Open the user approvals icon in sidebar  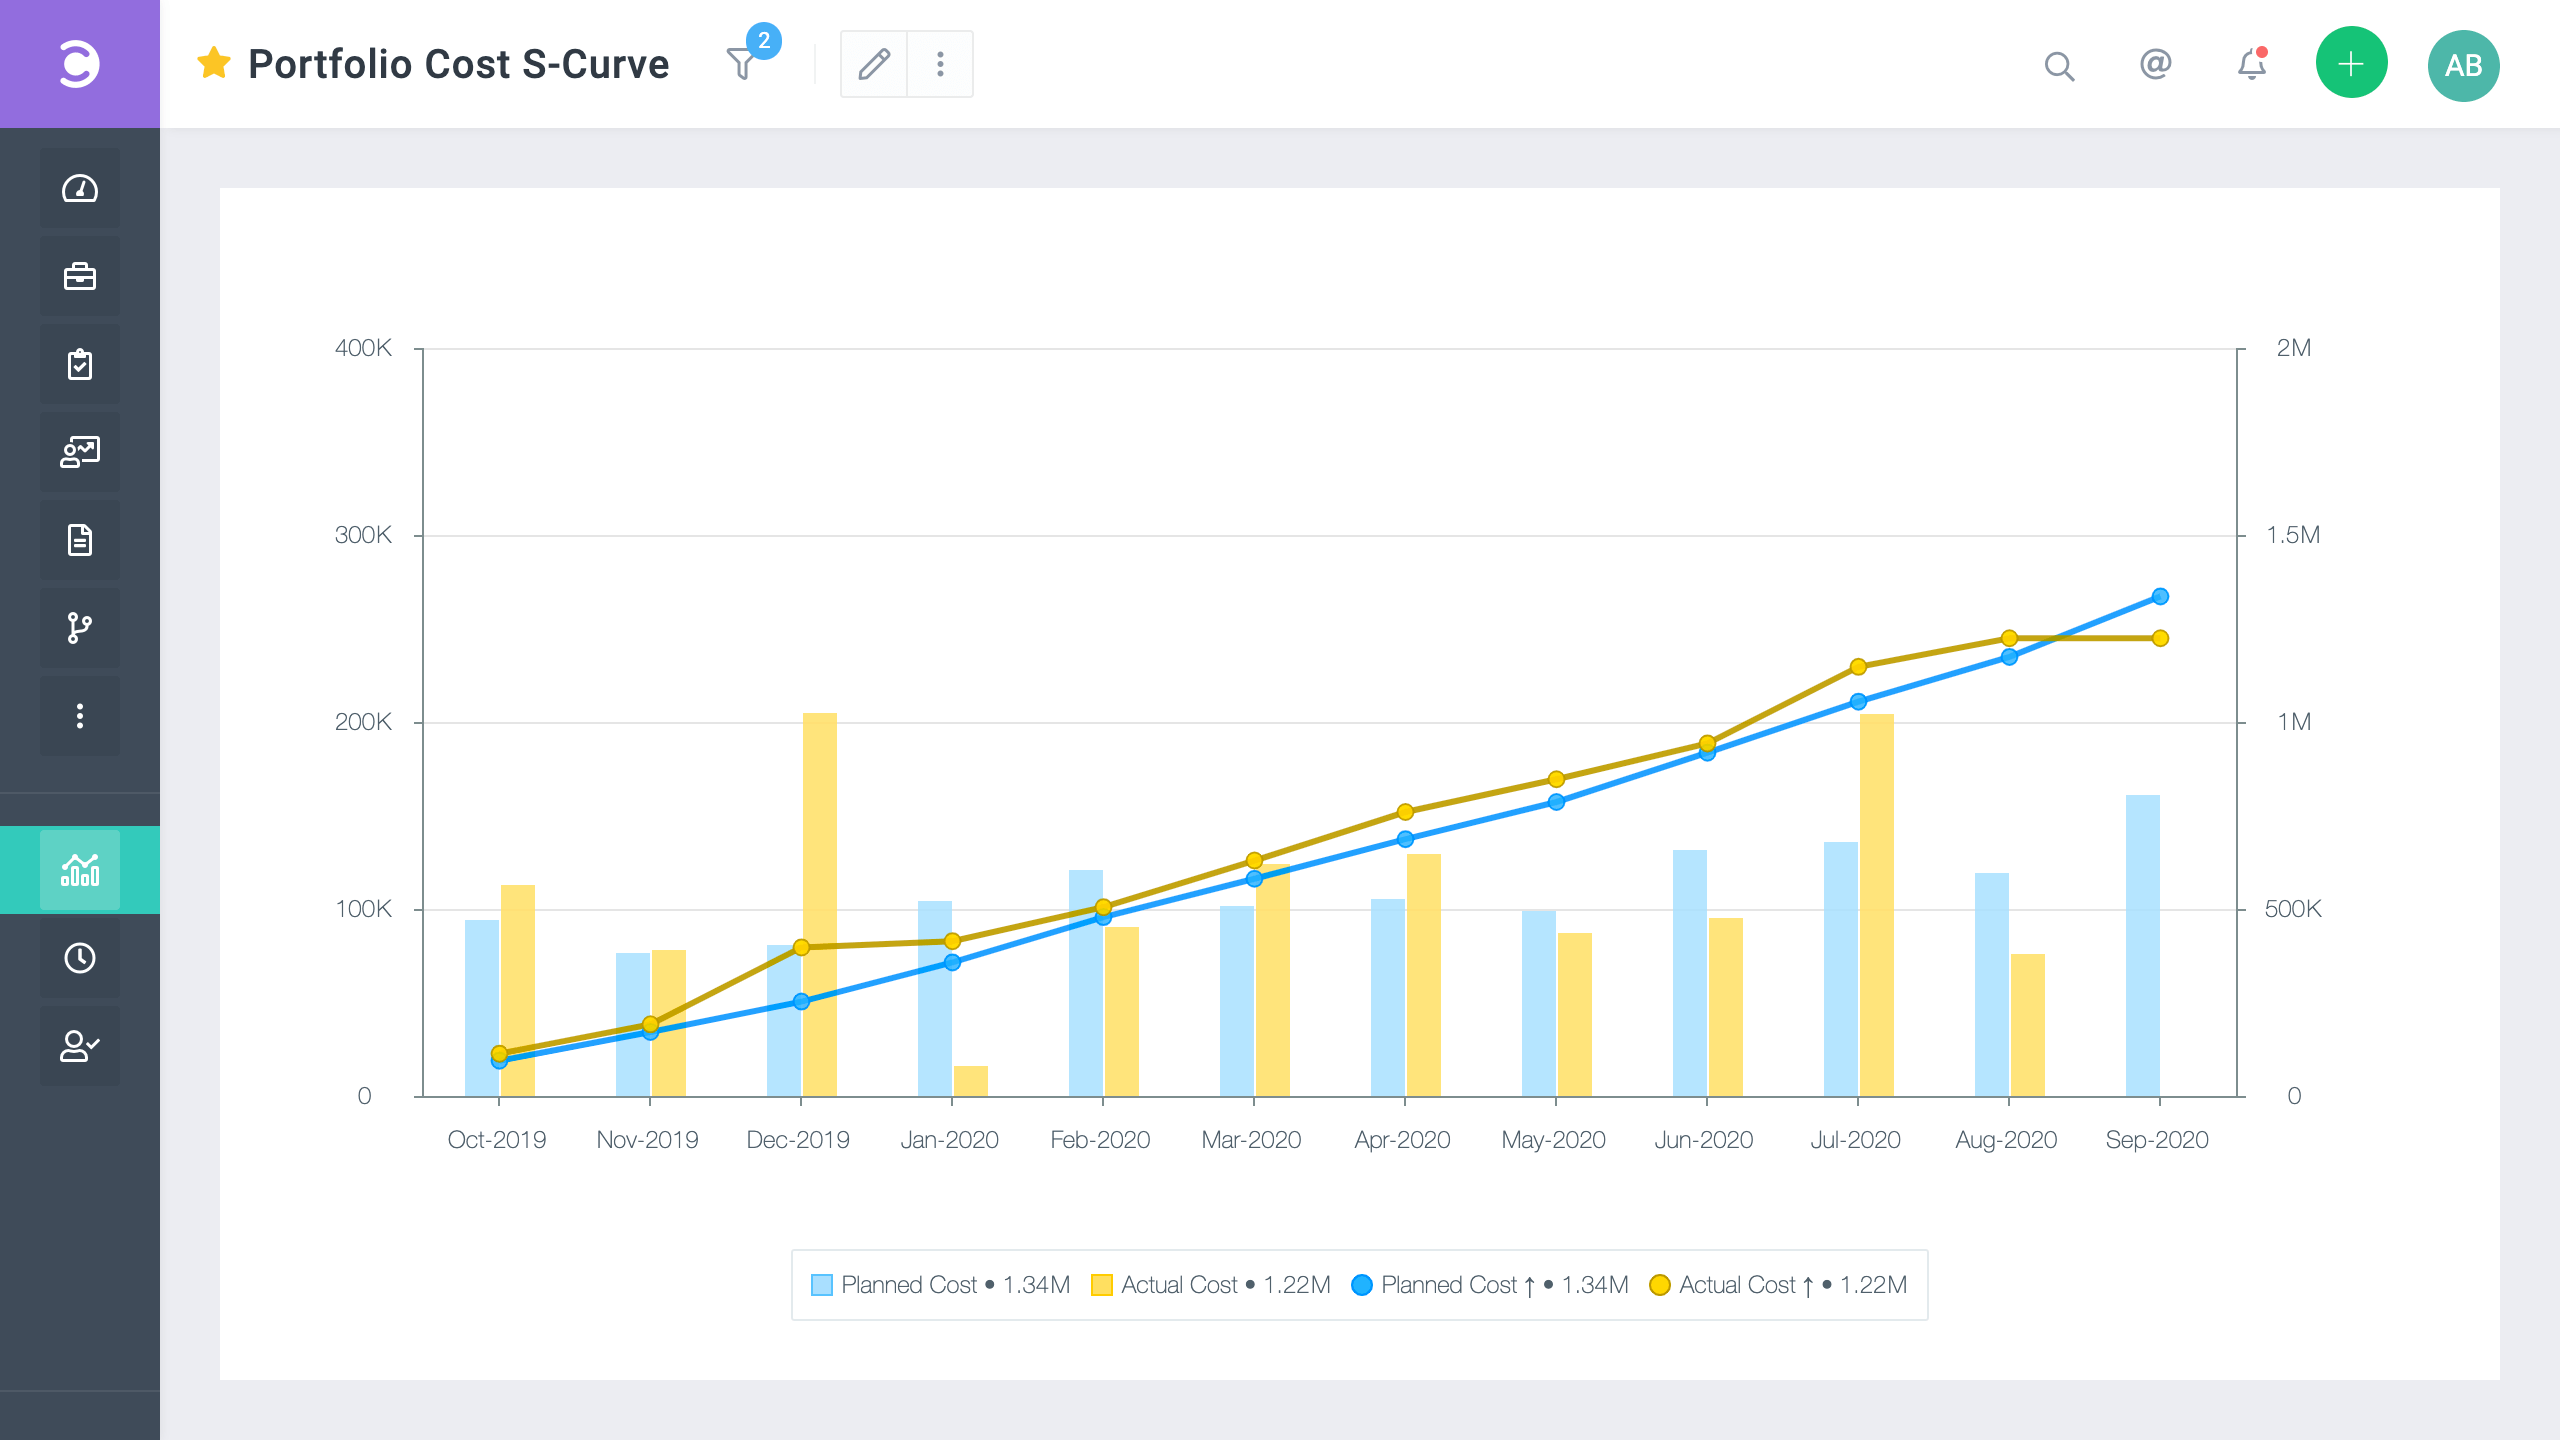pos(80,1046)
